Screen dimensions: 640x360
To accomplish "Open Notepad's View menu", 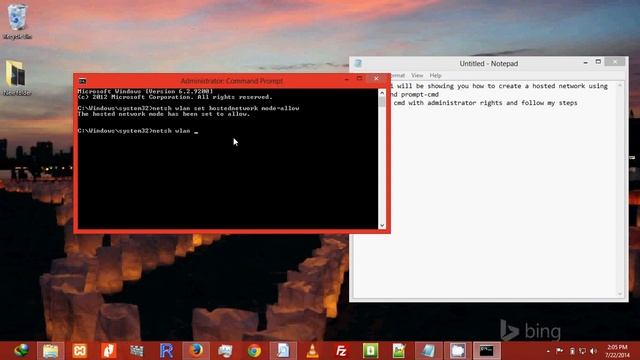I will click(x=417, y=76).
